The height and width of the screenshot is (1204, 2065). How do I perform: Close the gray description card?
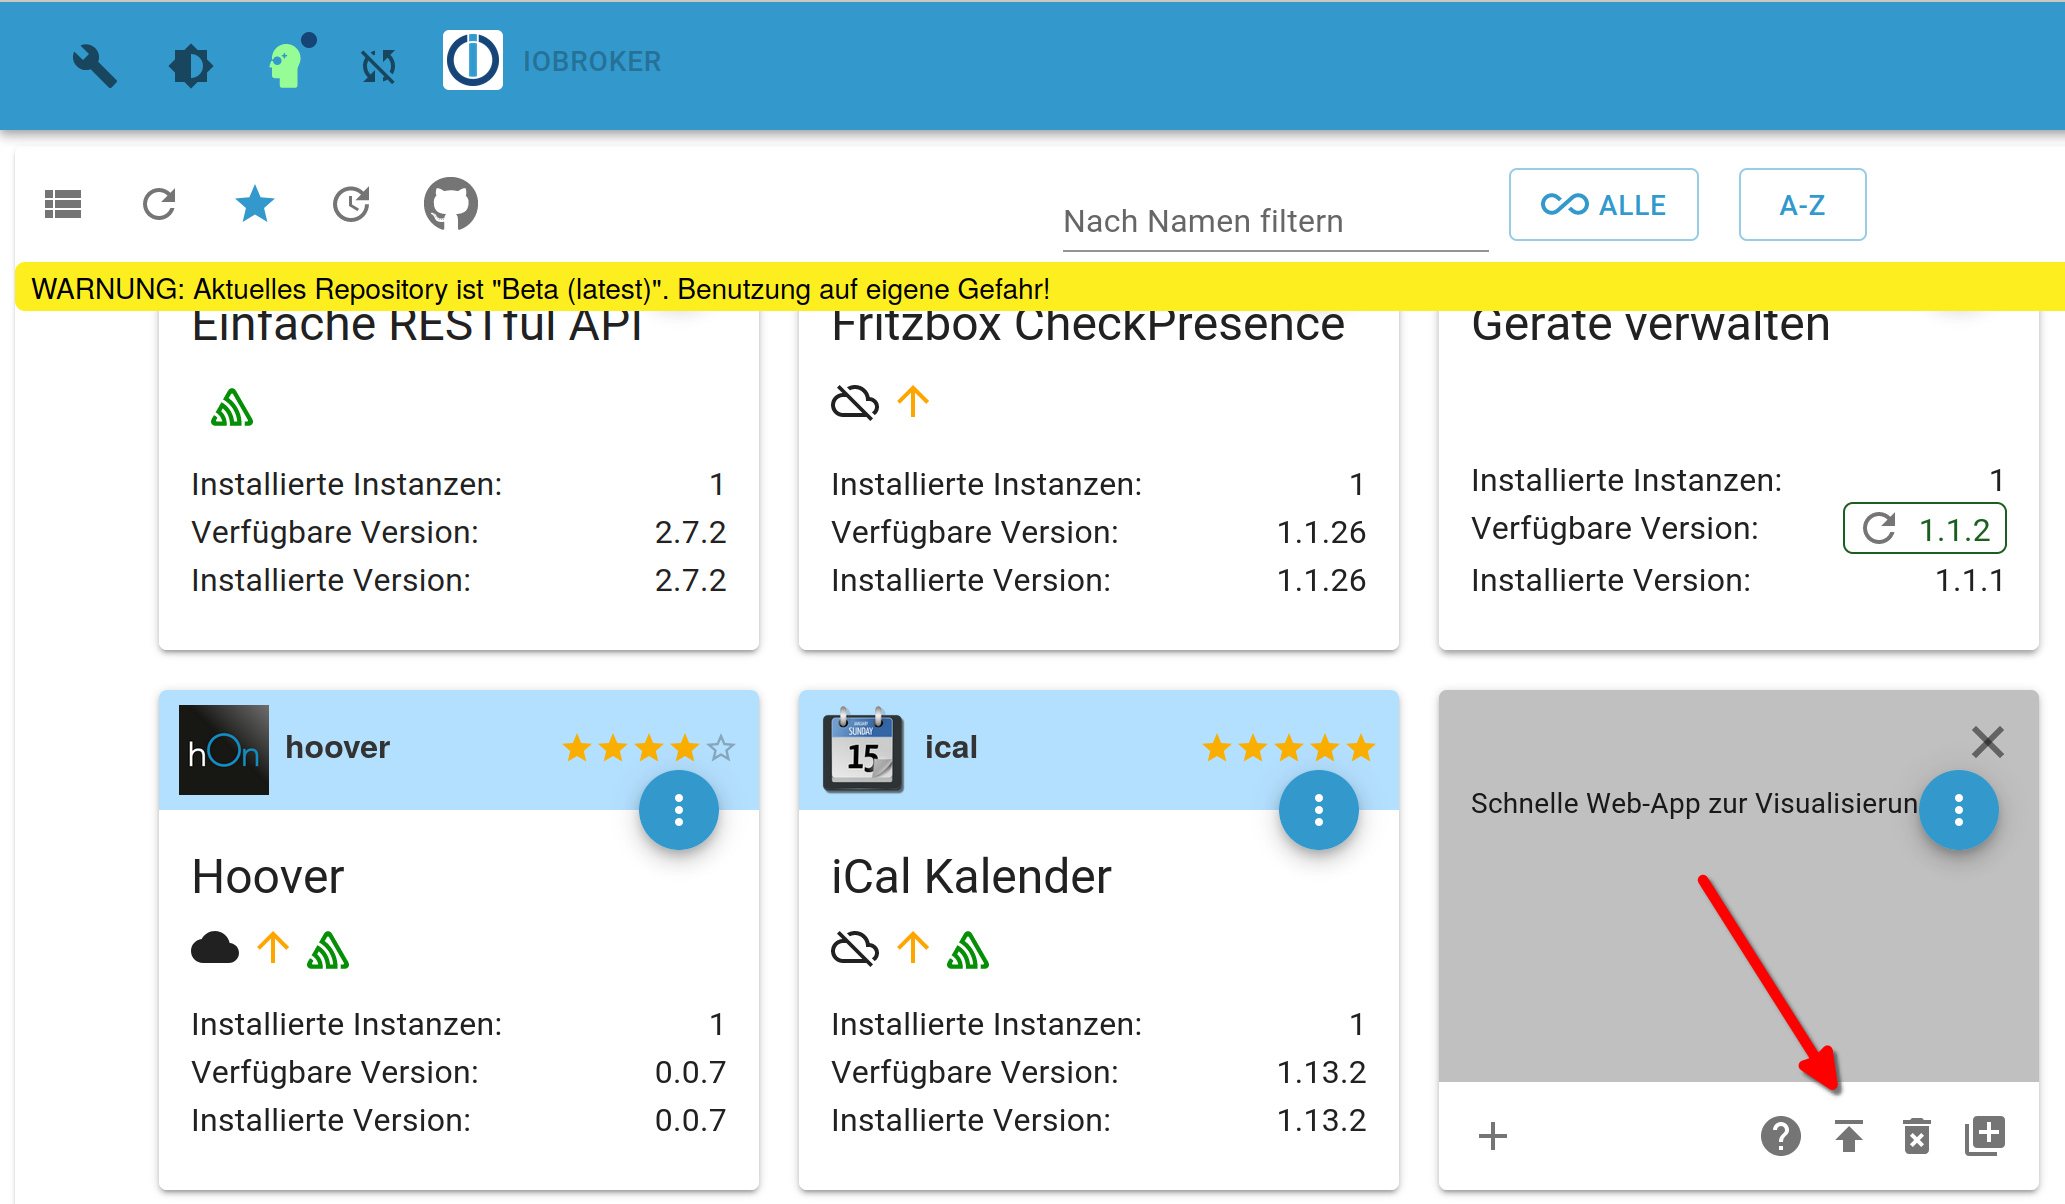pos(1988,742)
